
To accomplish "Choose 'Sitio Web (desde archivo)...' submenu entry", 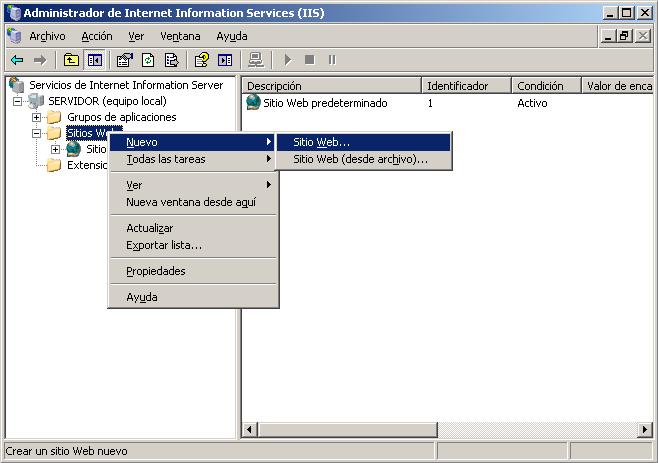I will (x=360, y=159).
